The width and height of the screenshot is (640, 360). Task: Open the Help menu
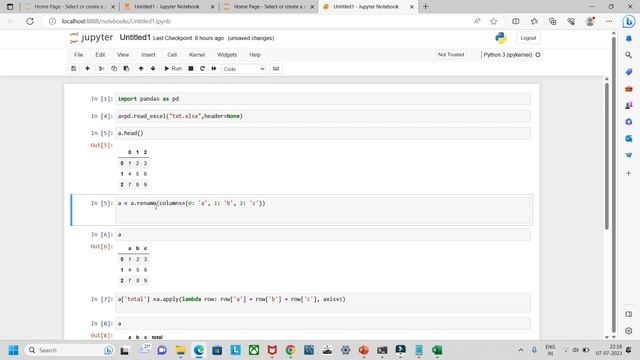pos(255,55)
